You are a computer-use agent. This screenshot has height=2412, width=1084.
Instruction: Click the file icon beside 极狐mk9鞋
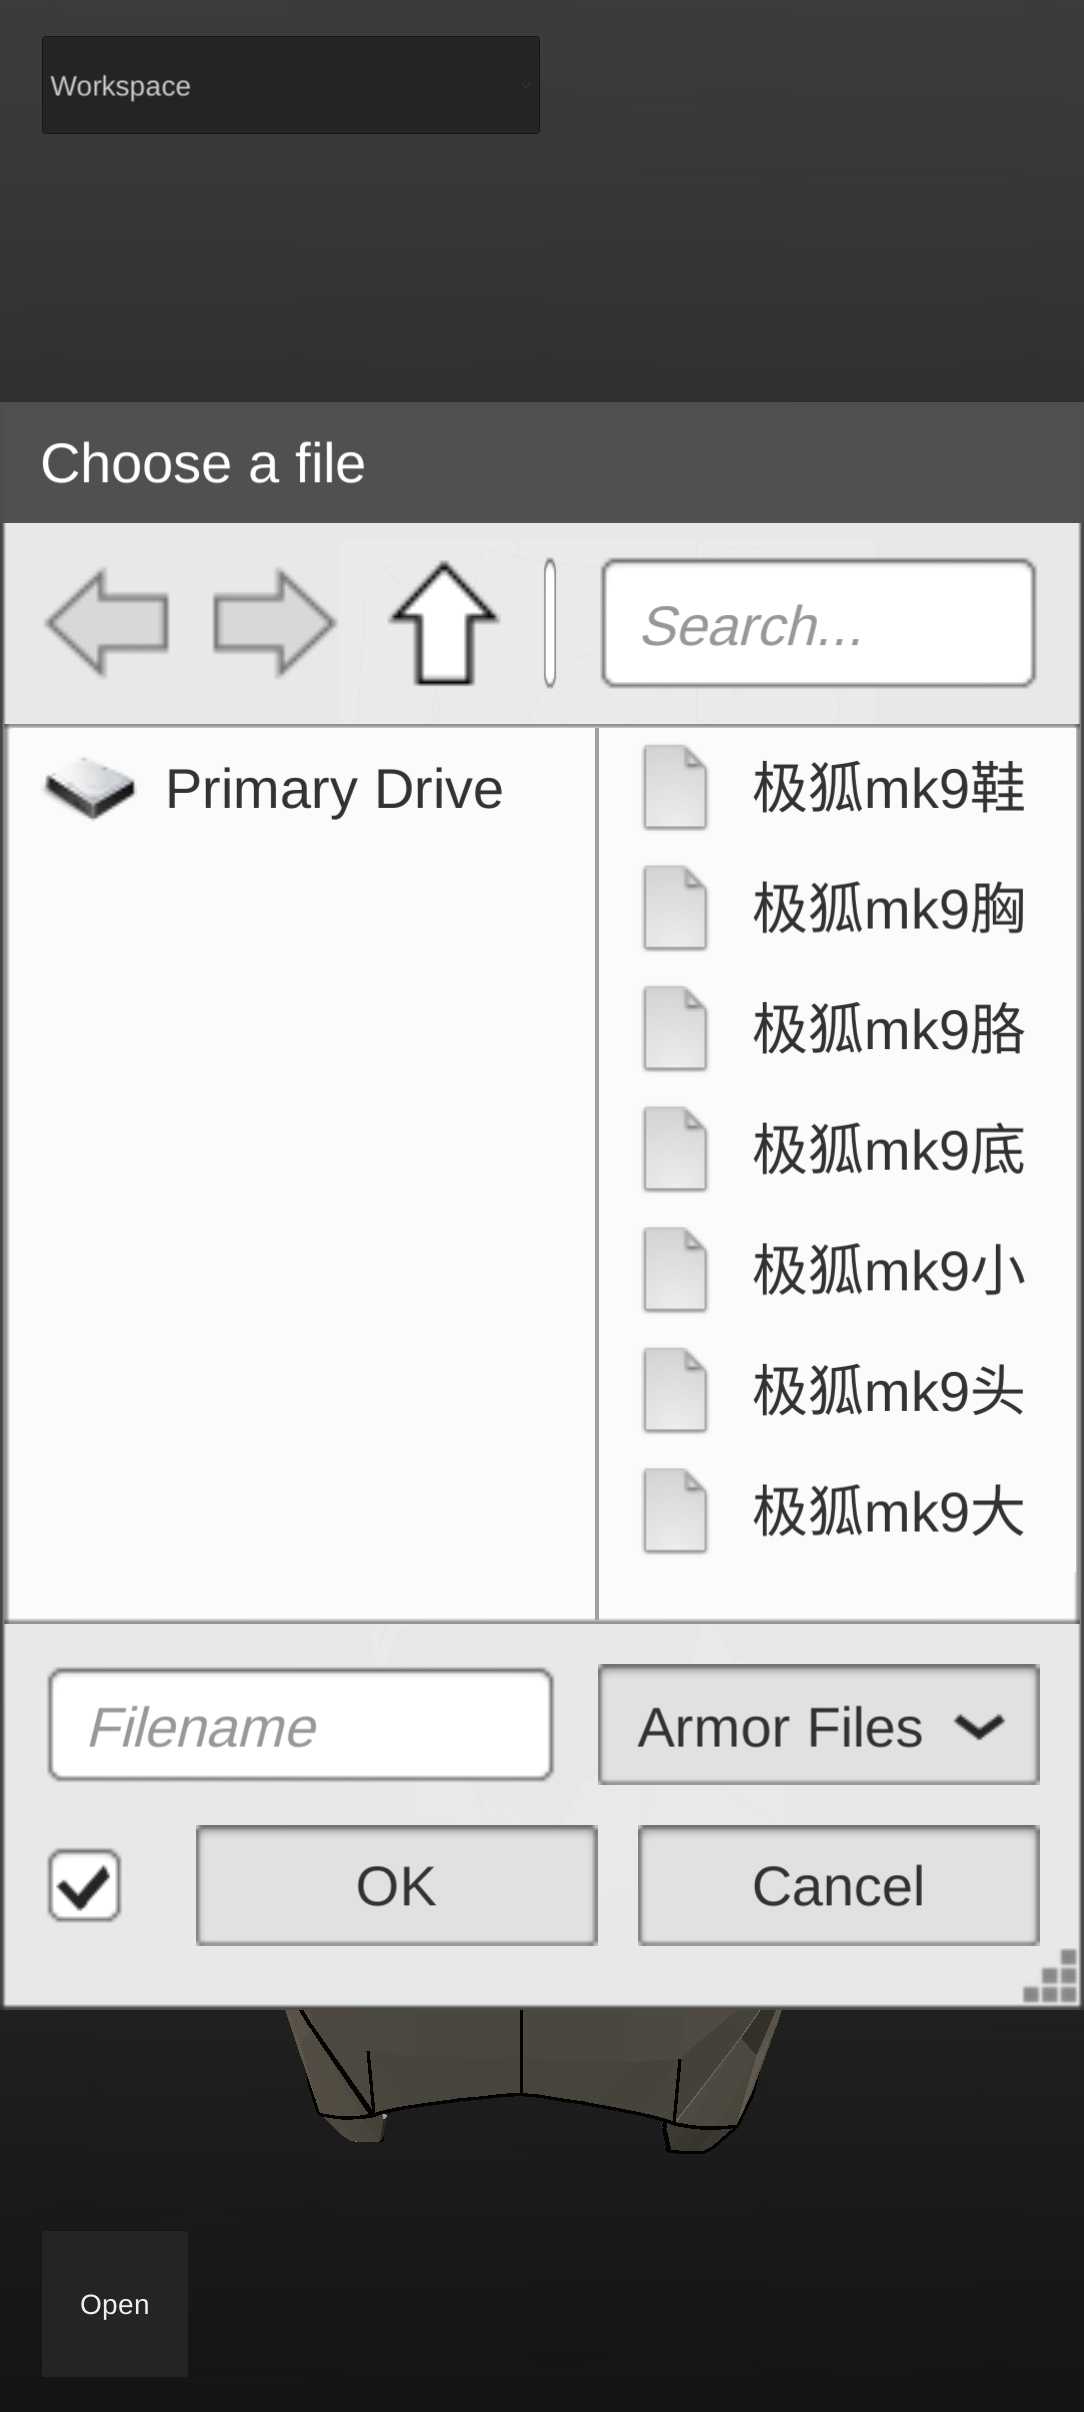pos(675,788)
